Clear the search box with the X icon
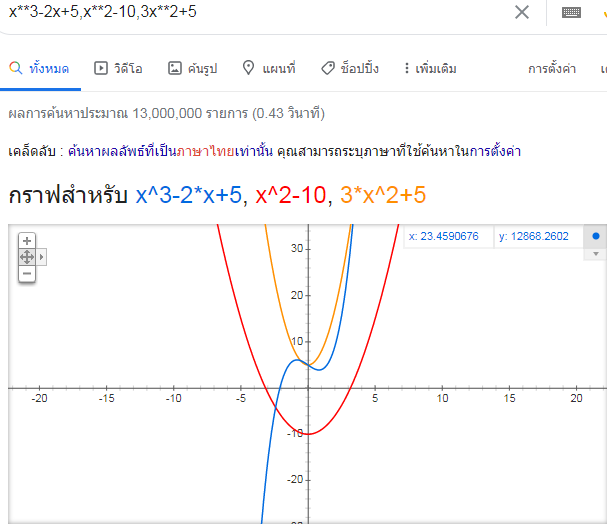This screenshot has width=607, height=526. pos(521,12)
